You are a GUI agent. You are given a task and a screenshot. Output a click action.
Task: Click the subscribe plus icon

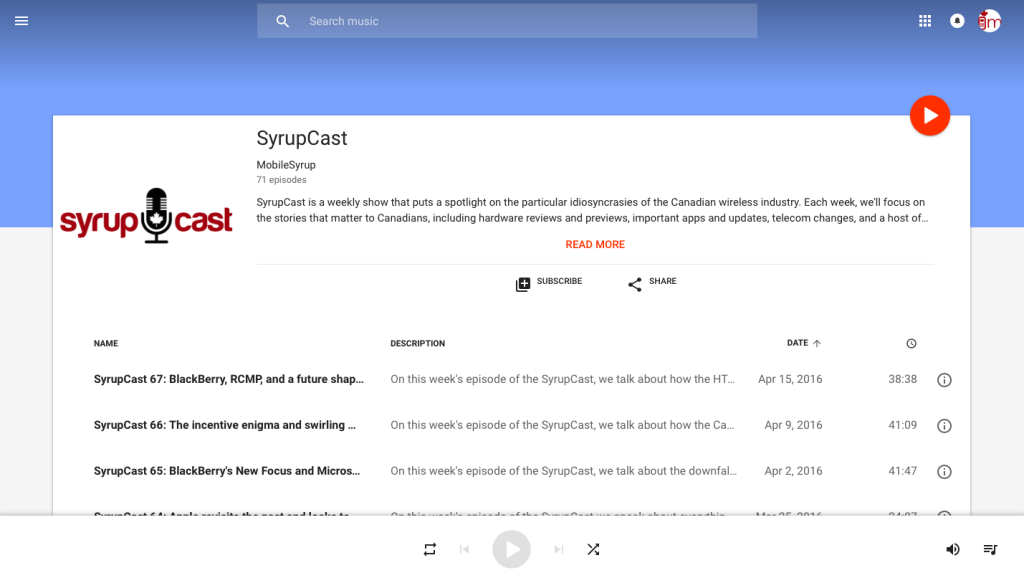(x=523, y=284)
